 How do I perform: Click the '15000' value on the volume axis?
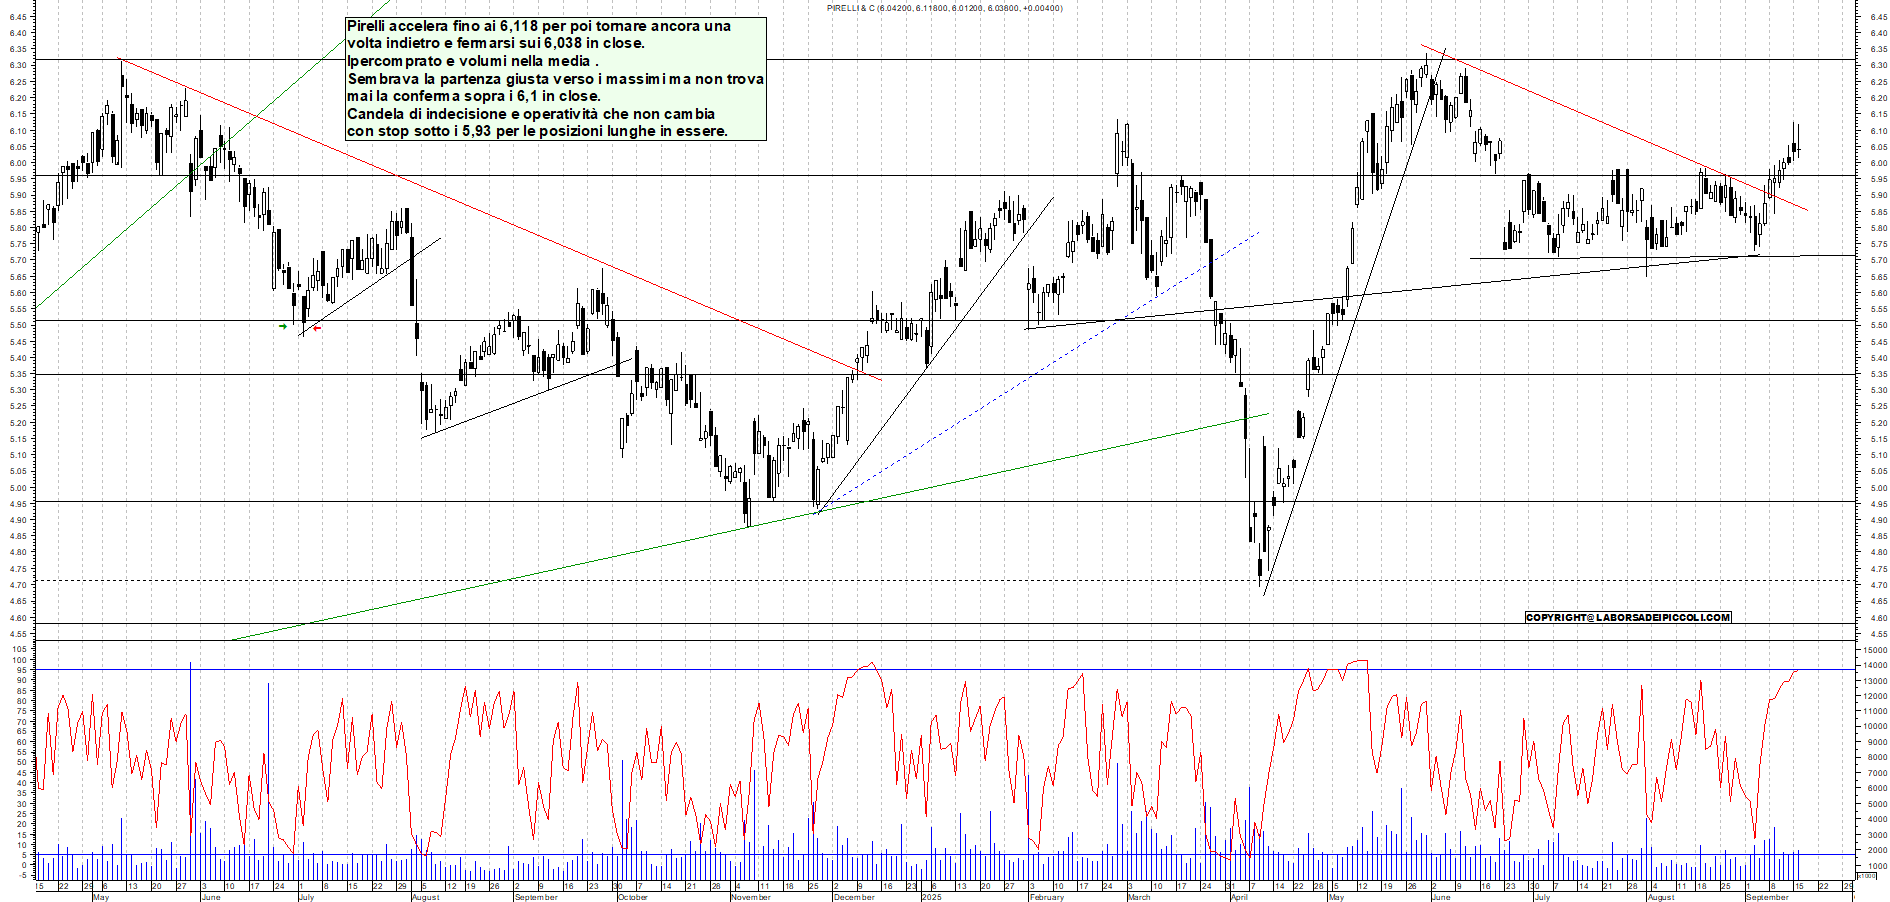pos(1875,650)
